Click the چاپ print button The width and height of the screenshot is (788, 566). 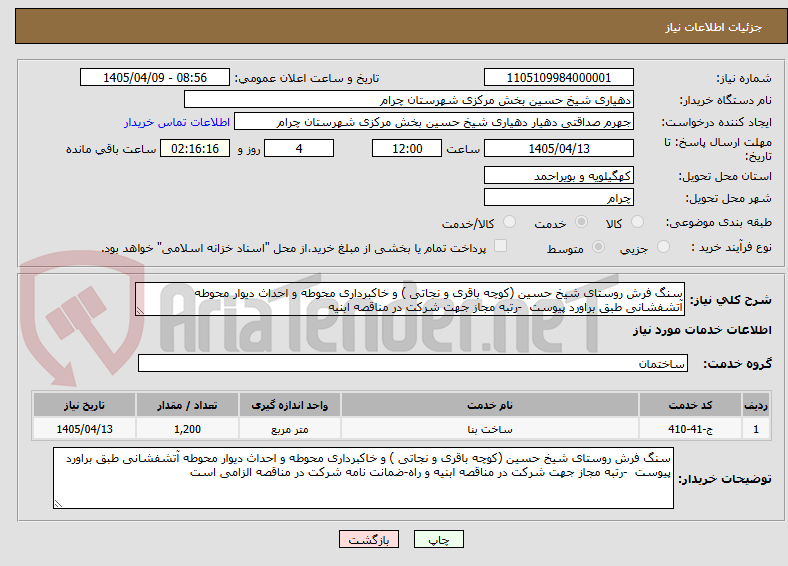439,539
